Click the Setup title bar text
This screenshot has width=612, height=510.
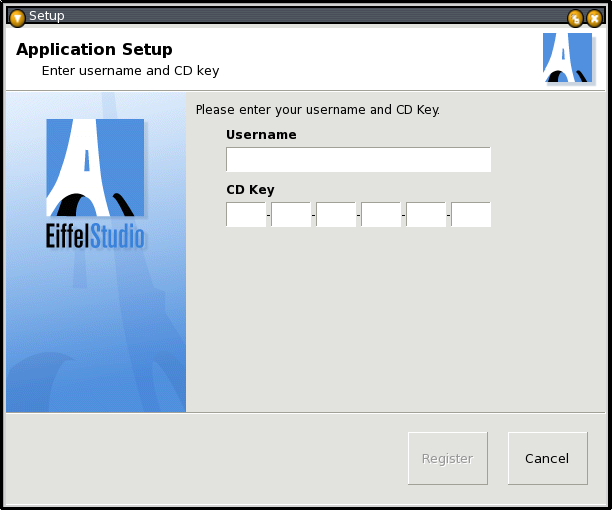point(46,16)
